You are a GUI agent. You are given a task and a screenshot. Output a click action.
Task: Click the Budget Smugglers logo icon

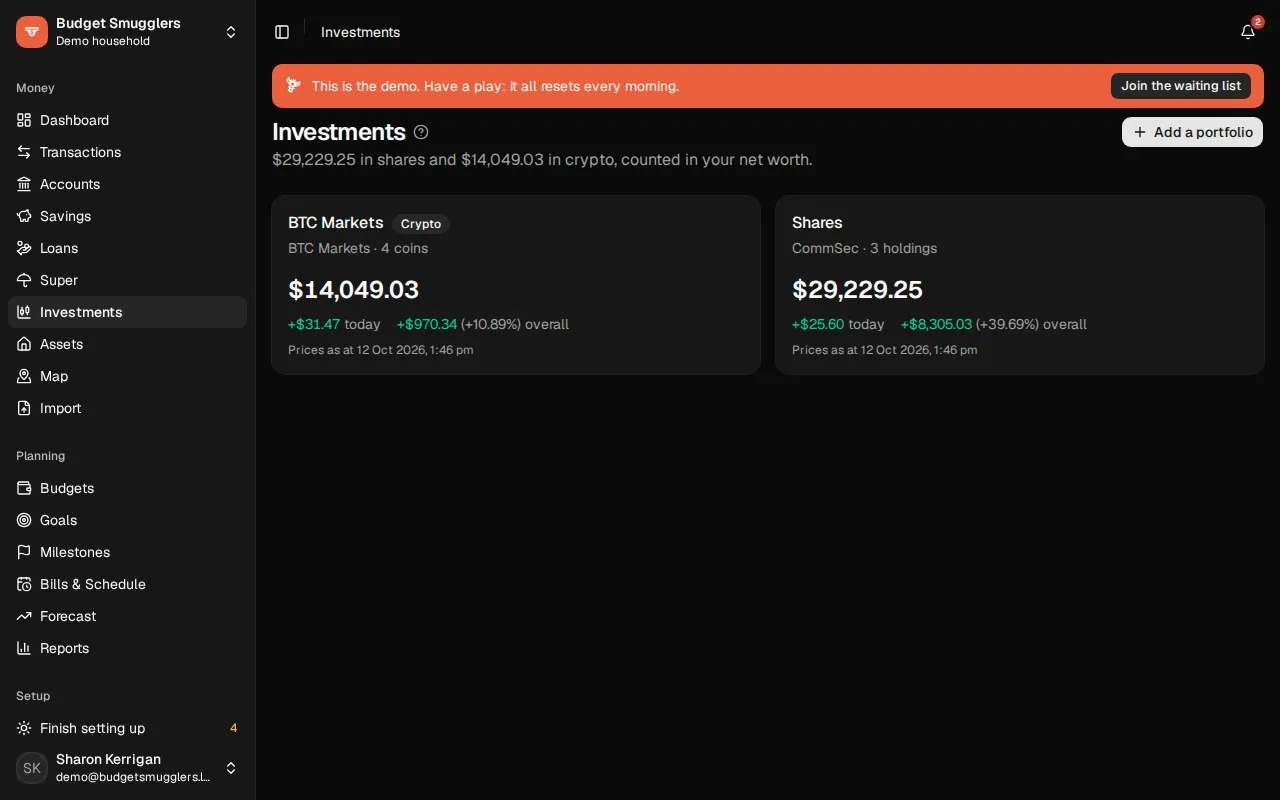[32, 32]
